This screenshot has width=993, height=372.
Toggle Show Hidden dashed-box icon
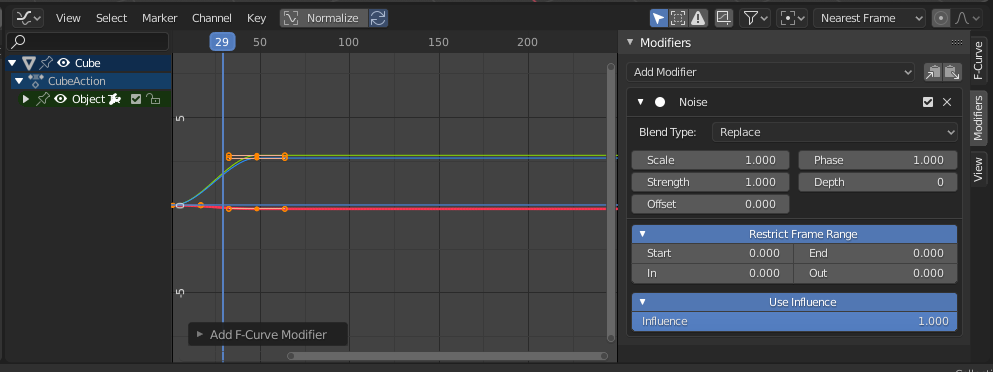(678, 18)
